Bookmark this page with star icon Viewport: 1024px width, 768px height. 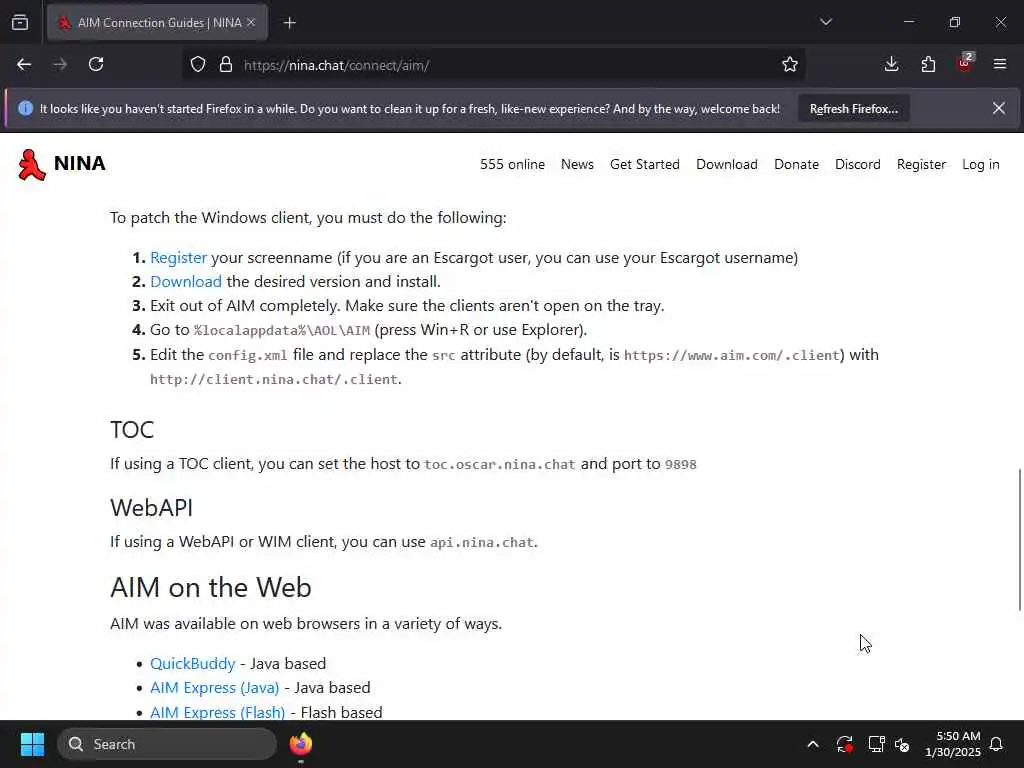pyautogui.click(x=790, y=65)
